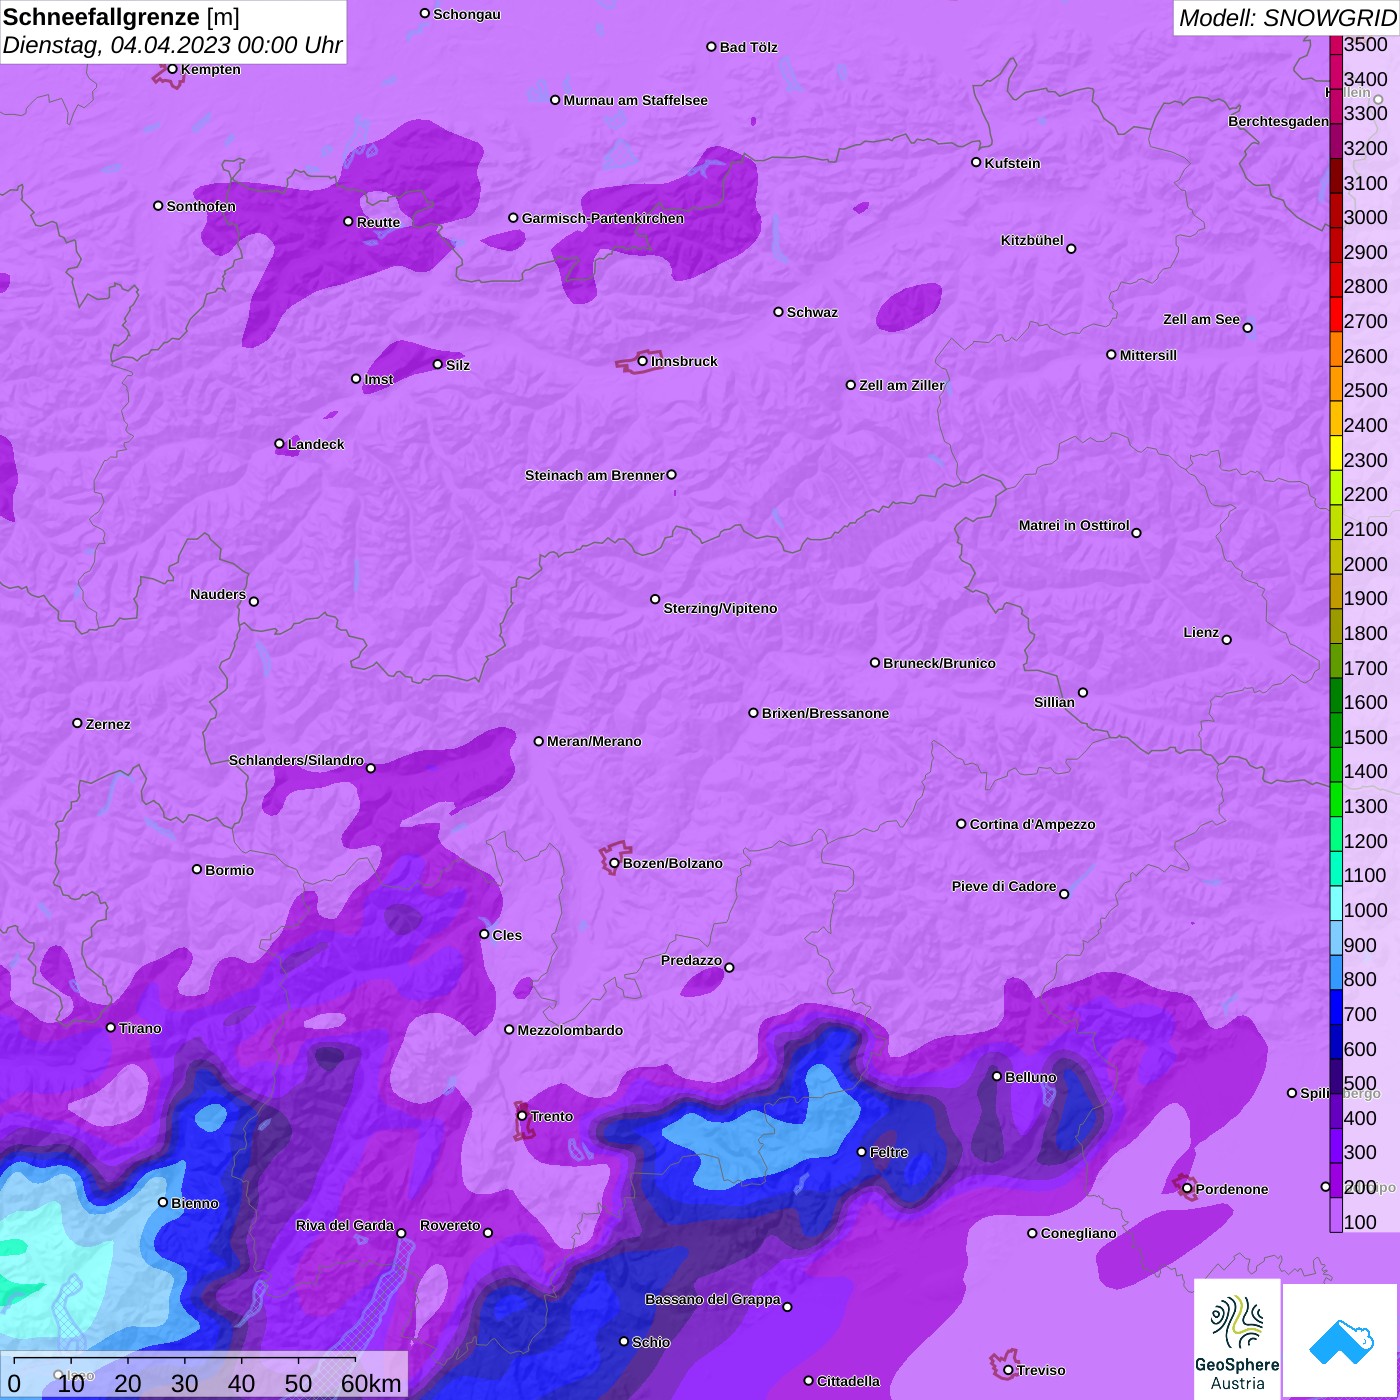The width and height of the screenshot is (1400, 1400).
Task: Click the "Garmisch-Partenkirchen" map label
Action: (603, 218)
